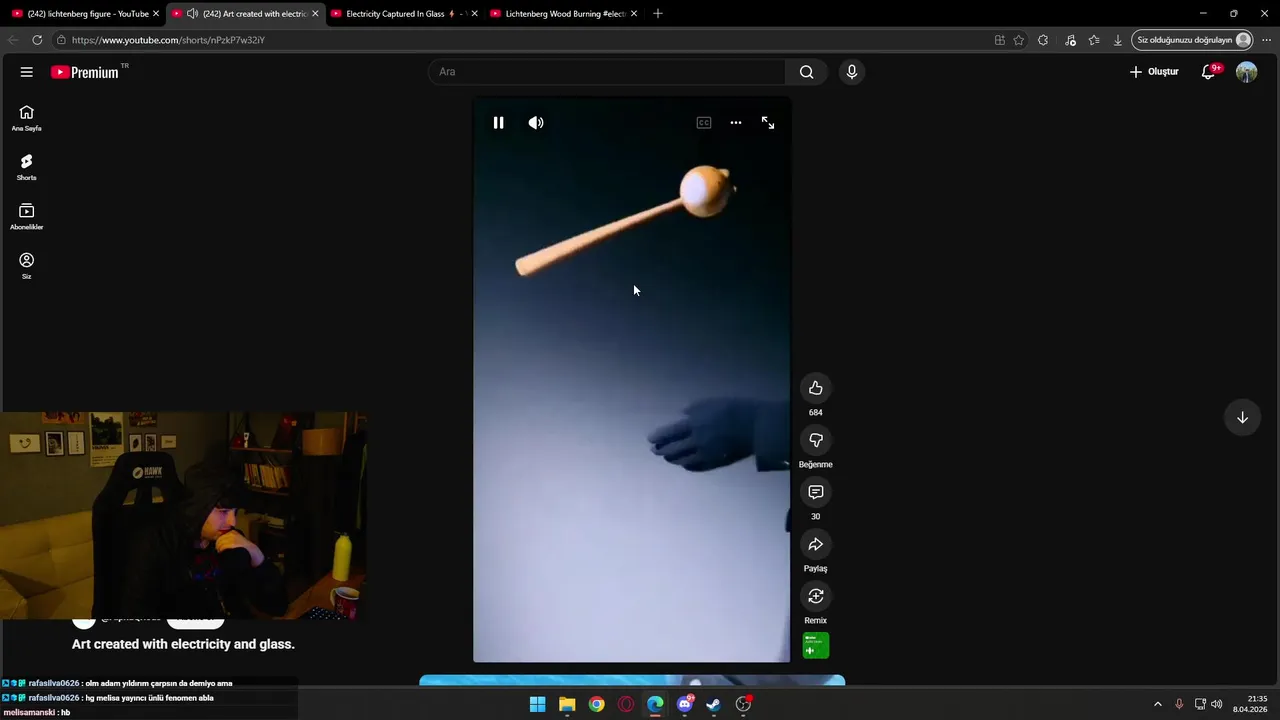Open the browser settings and more menu

click(1266, 40)
